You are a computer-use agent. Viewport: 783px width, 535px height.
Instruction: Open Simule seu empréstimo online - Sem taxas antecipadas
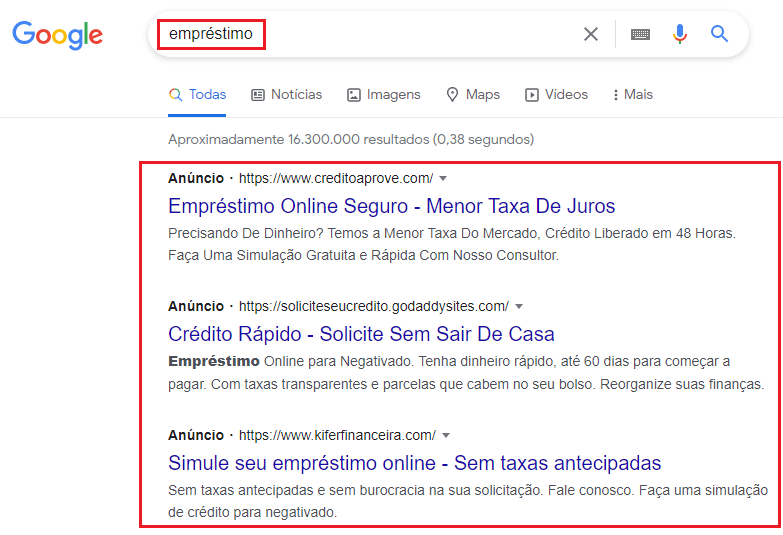(414, 463)
